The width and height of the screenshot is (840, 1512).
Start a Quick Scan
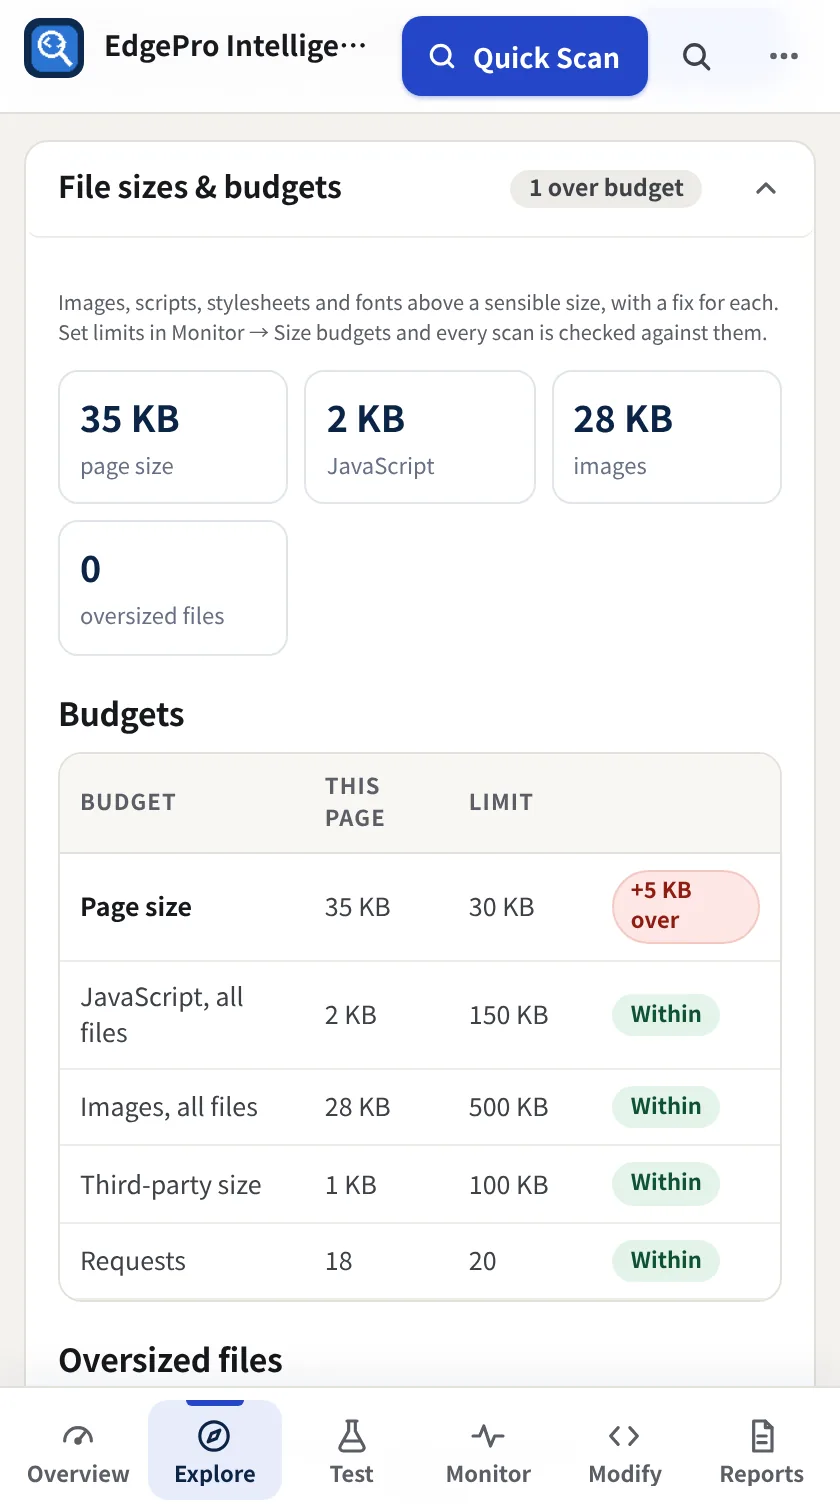tap(525, 57)
